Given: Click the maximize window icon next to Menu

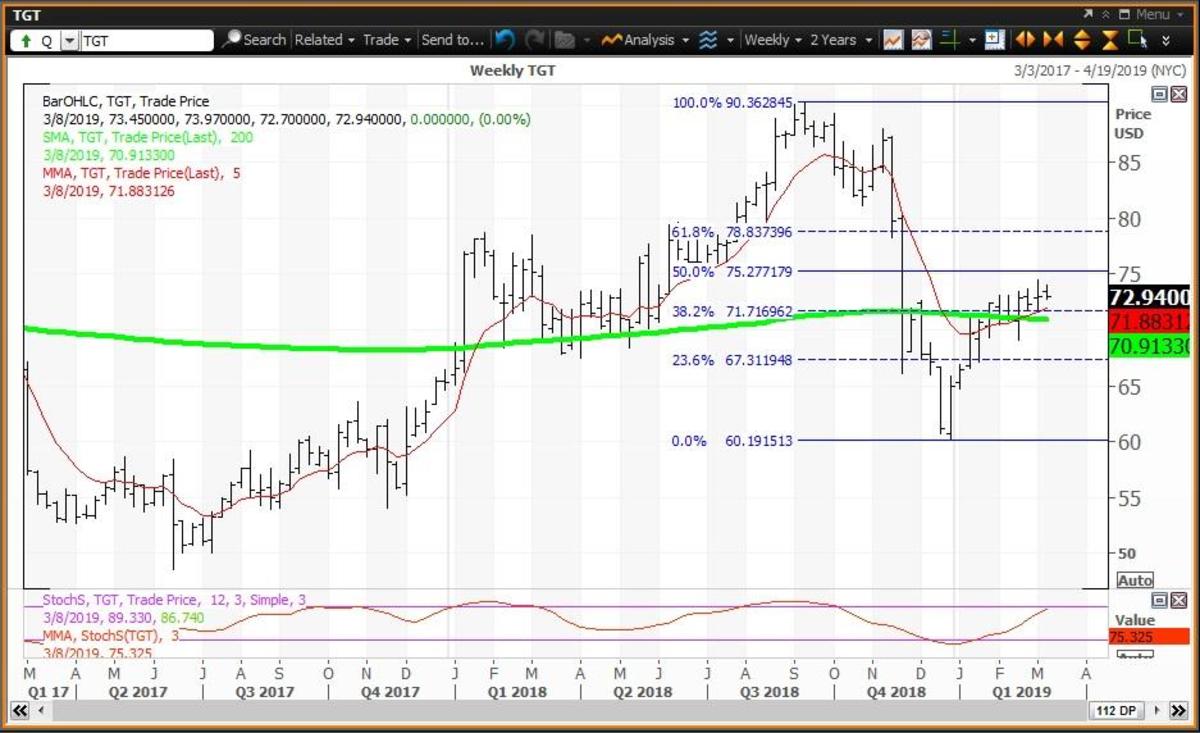Looking at the screenshot, I should (1124, 14).
